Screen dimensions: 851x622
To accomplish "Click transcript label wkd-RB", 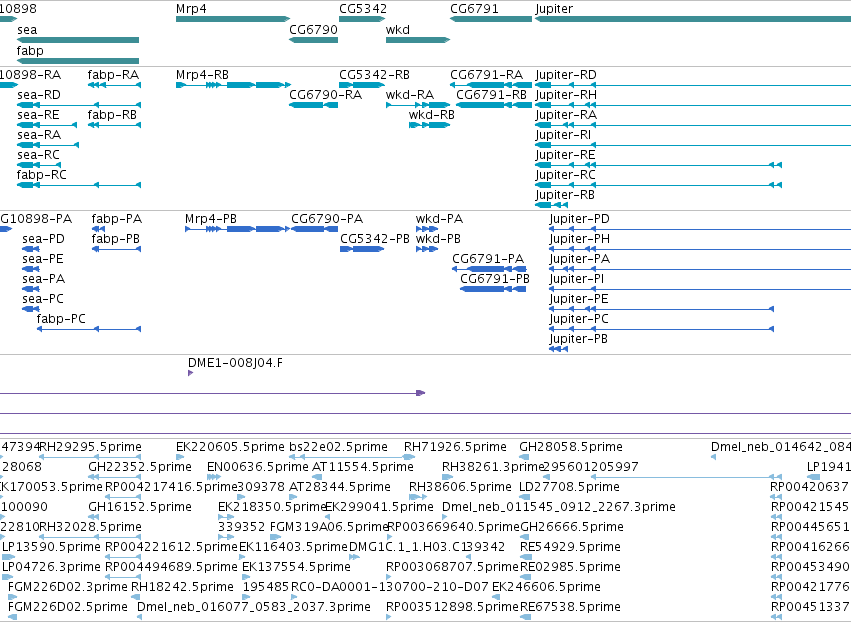I will 432,115.
